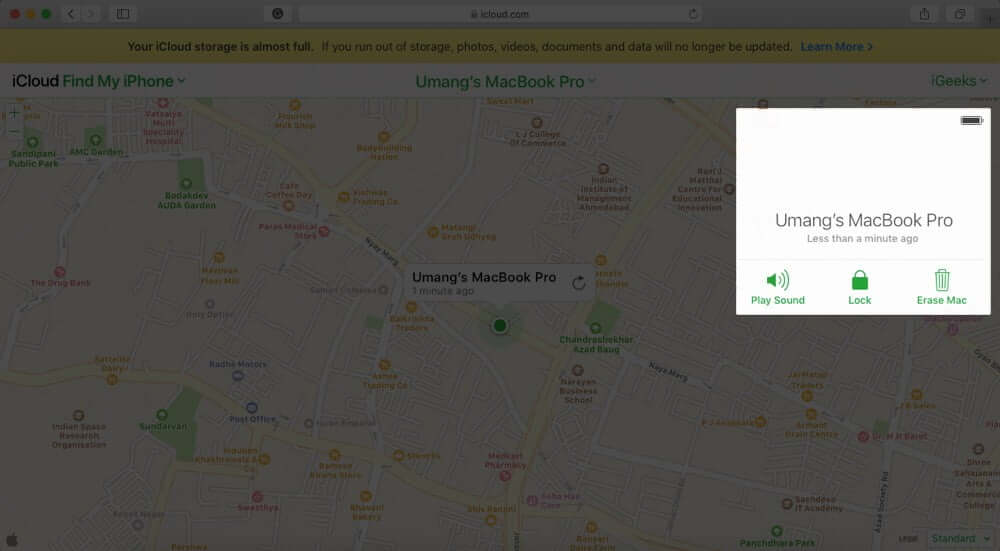Reload the icloud.com page
The width and height of the screenshot is (1000, 551).
coord(693,13)
